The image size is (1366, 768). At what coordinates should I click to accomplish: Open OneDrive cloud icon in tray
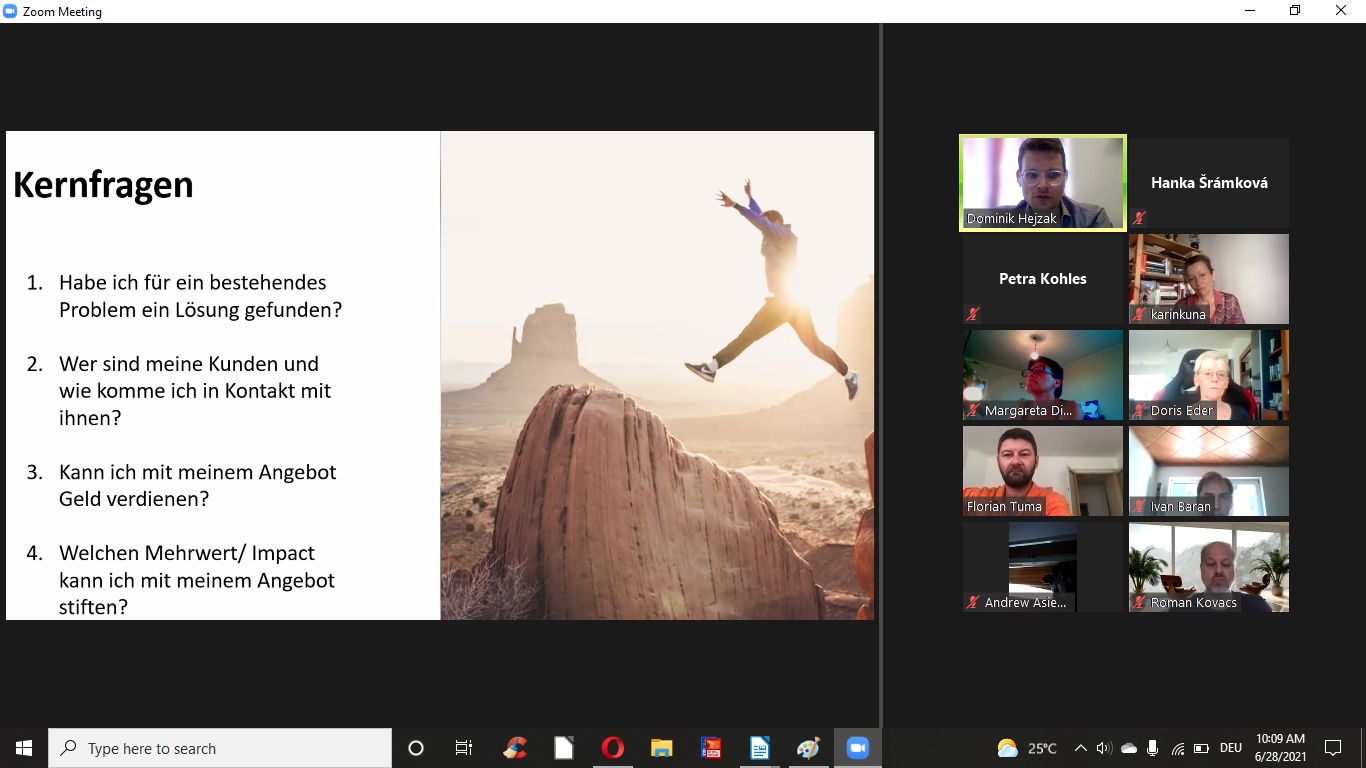click(x=1129, y=748)
